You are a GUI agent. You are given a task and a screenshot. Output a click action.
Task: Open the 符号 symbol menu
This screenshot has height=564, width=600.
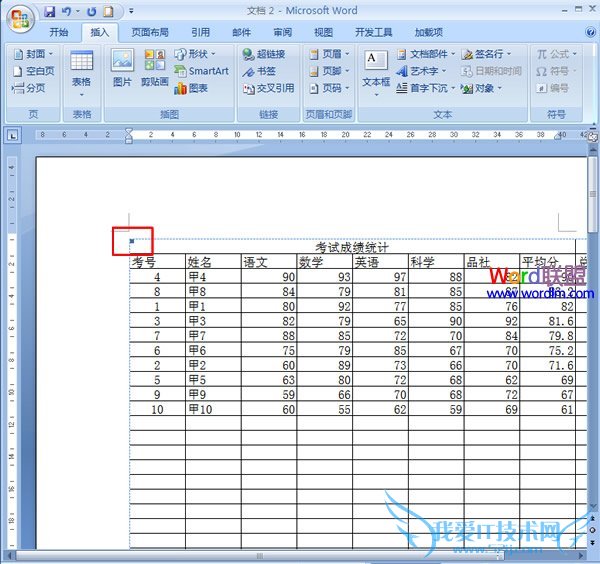[x=556, y=71]
